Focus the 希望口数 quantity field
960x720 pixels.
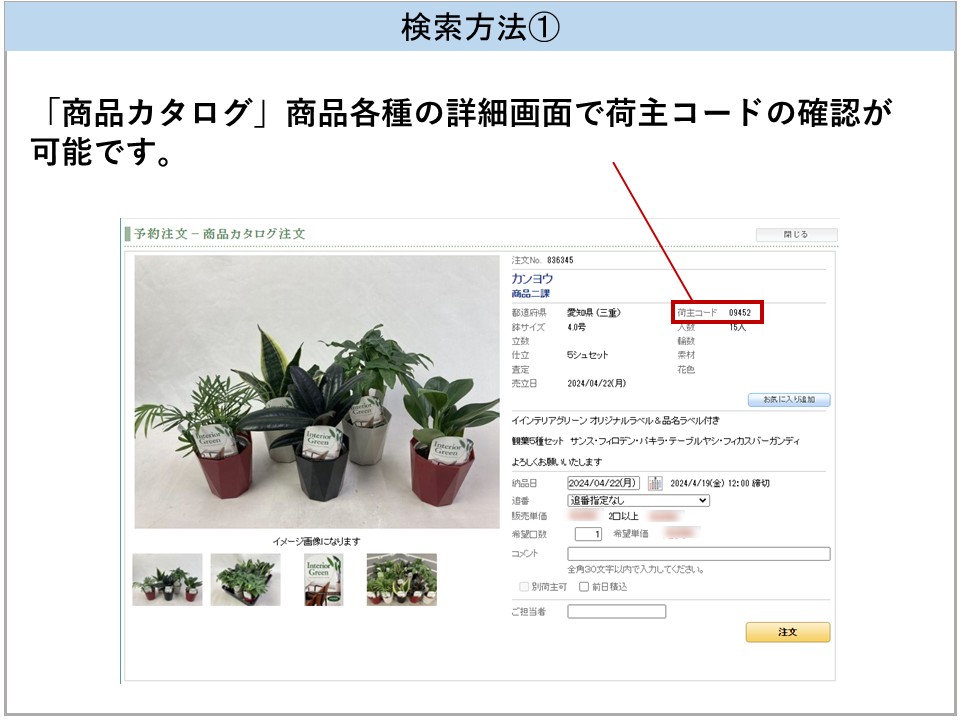tap(588, 534)
